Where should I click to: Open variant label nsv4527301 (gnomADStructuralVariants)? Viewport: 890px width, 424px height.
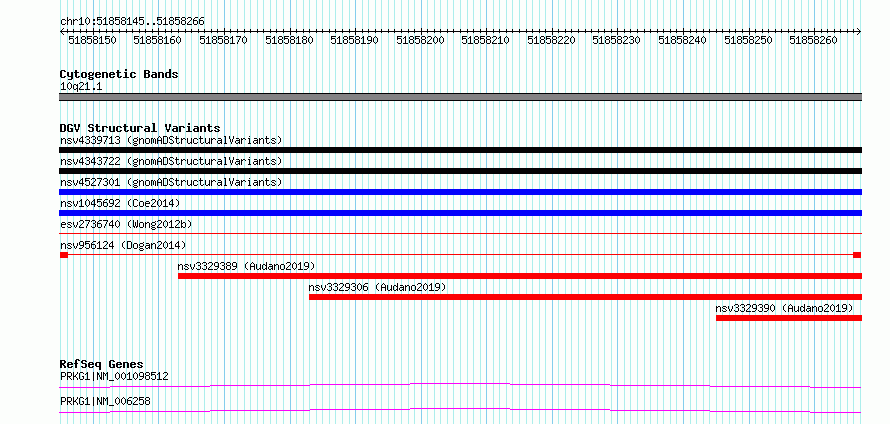pyautogui.click(x=171, y=182)
